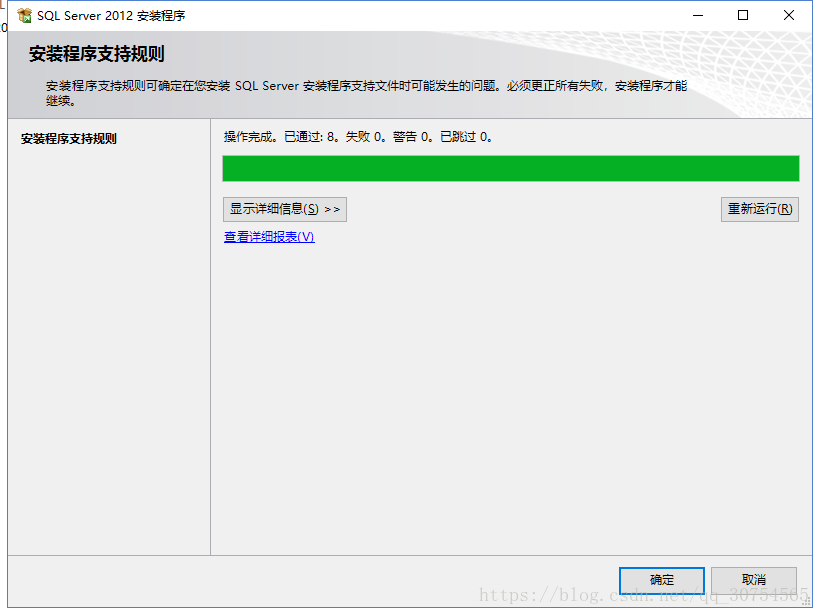Click the empty results area below report link
Screen dimensions: 820x615
(x=510, y=397)
